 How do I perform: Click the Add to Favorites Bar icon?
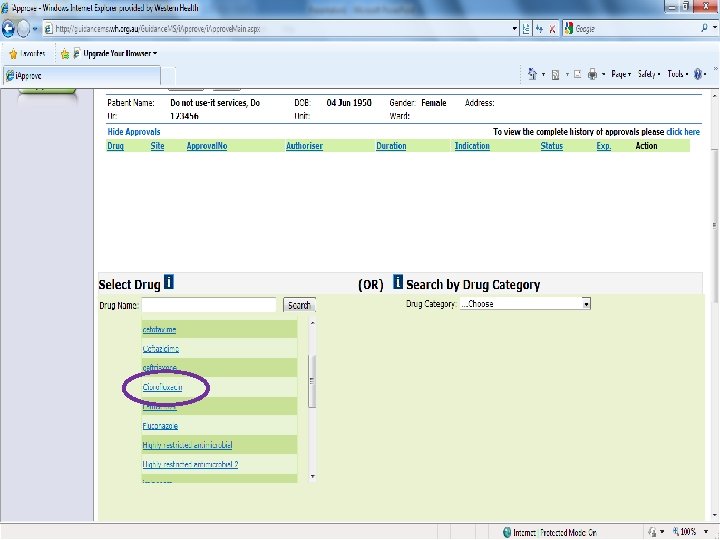pyautogui.click(x=65, y=54)
